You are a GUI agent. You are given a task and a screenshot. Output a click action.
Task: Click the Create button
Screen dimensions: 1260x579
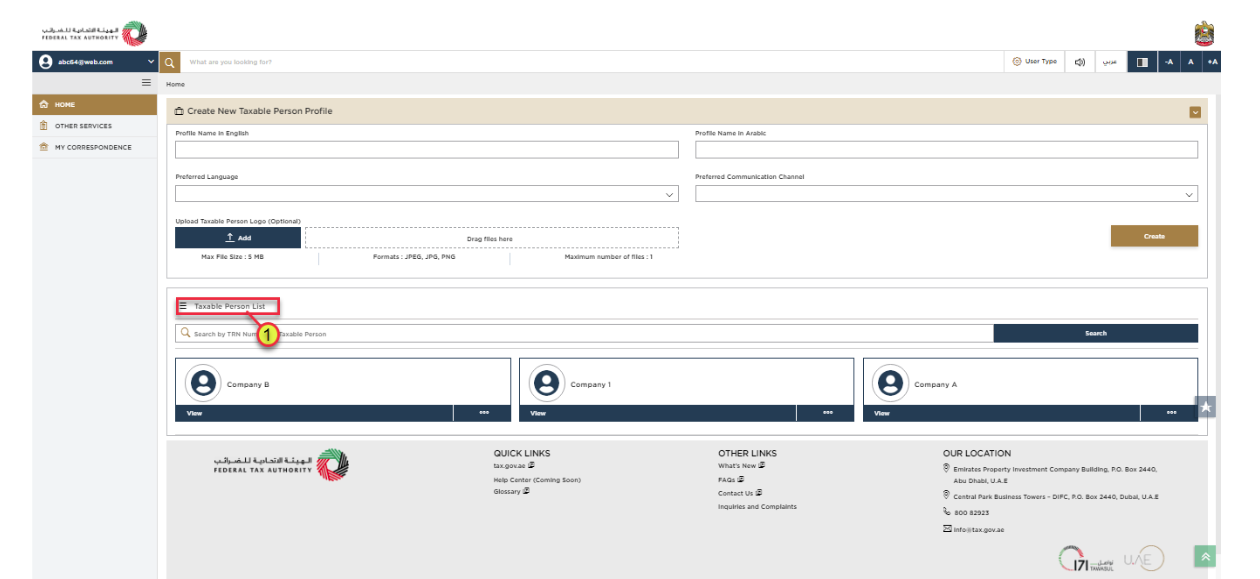(x=1154, y=236)
